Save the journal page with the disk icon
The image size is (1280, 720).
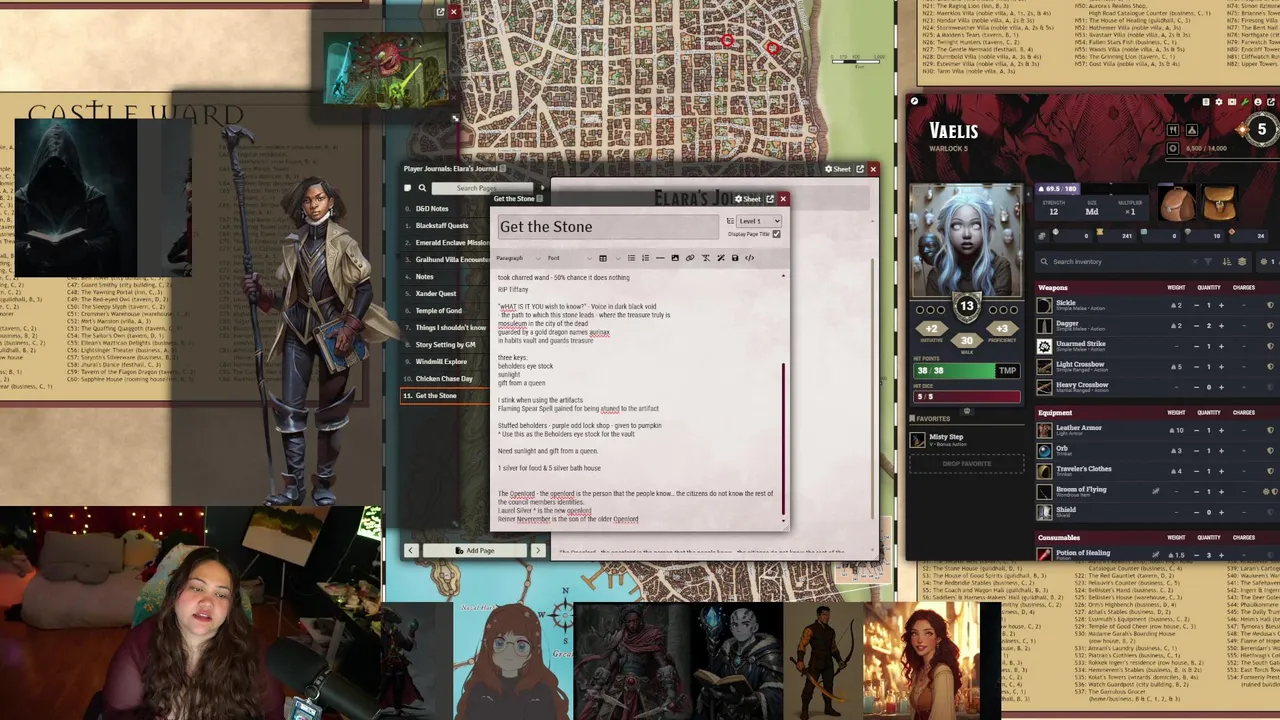[735, 258]
